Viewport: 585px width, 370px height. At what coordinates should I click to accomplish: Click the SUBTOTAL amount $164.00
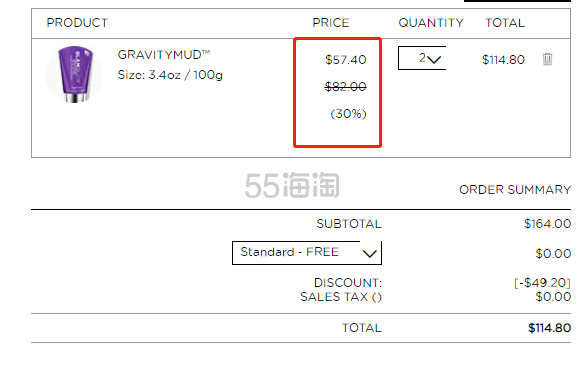547,224
